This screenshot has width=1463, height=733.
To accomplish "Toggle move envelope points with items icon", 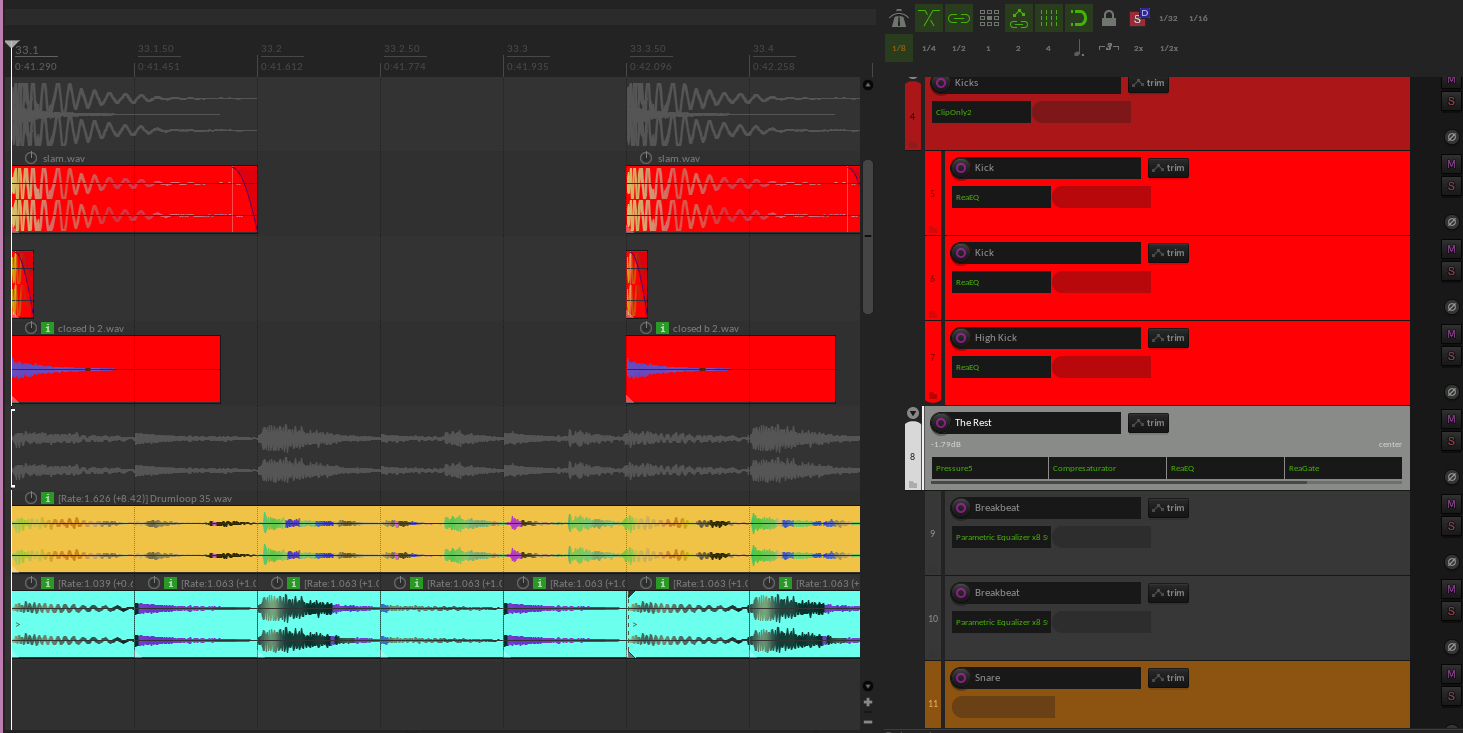I will 1019,18.
